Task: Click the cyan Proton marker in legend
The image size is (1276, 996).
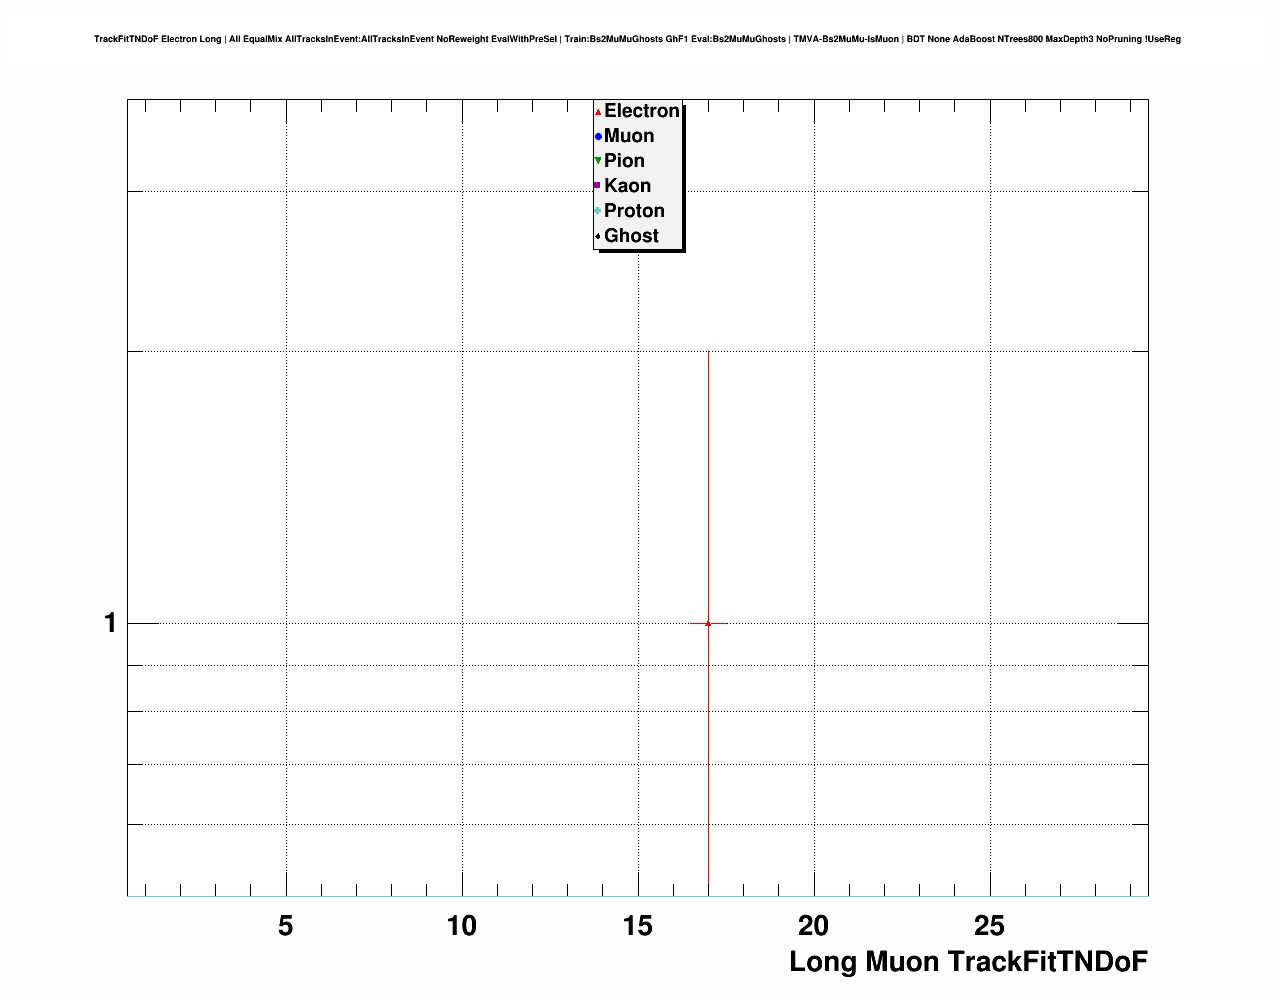Action: tap(598, 211)
